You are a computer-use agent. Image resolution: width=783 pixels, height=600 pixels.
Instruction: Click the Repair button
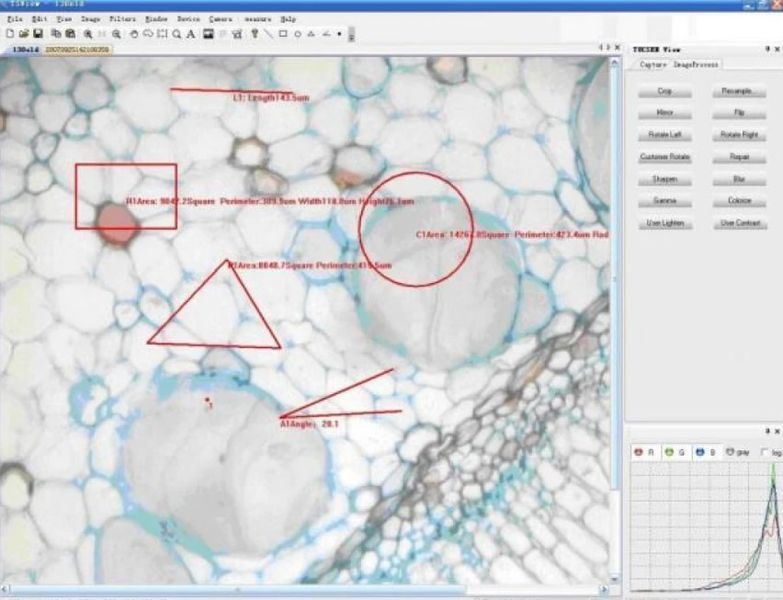[x=739, y=157]
